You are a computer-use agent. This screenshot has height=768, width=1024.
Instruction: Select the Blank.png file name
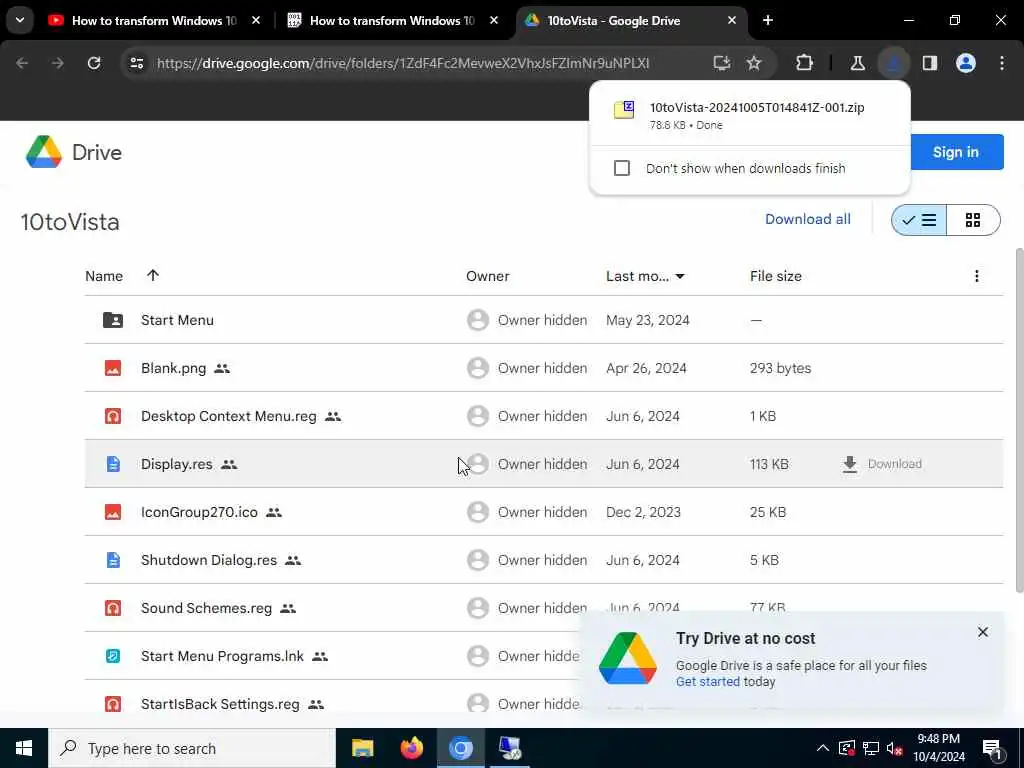173,368
